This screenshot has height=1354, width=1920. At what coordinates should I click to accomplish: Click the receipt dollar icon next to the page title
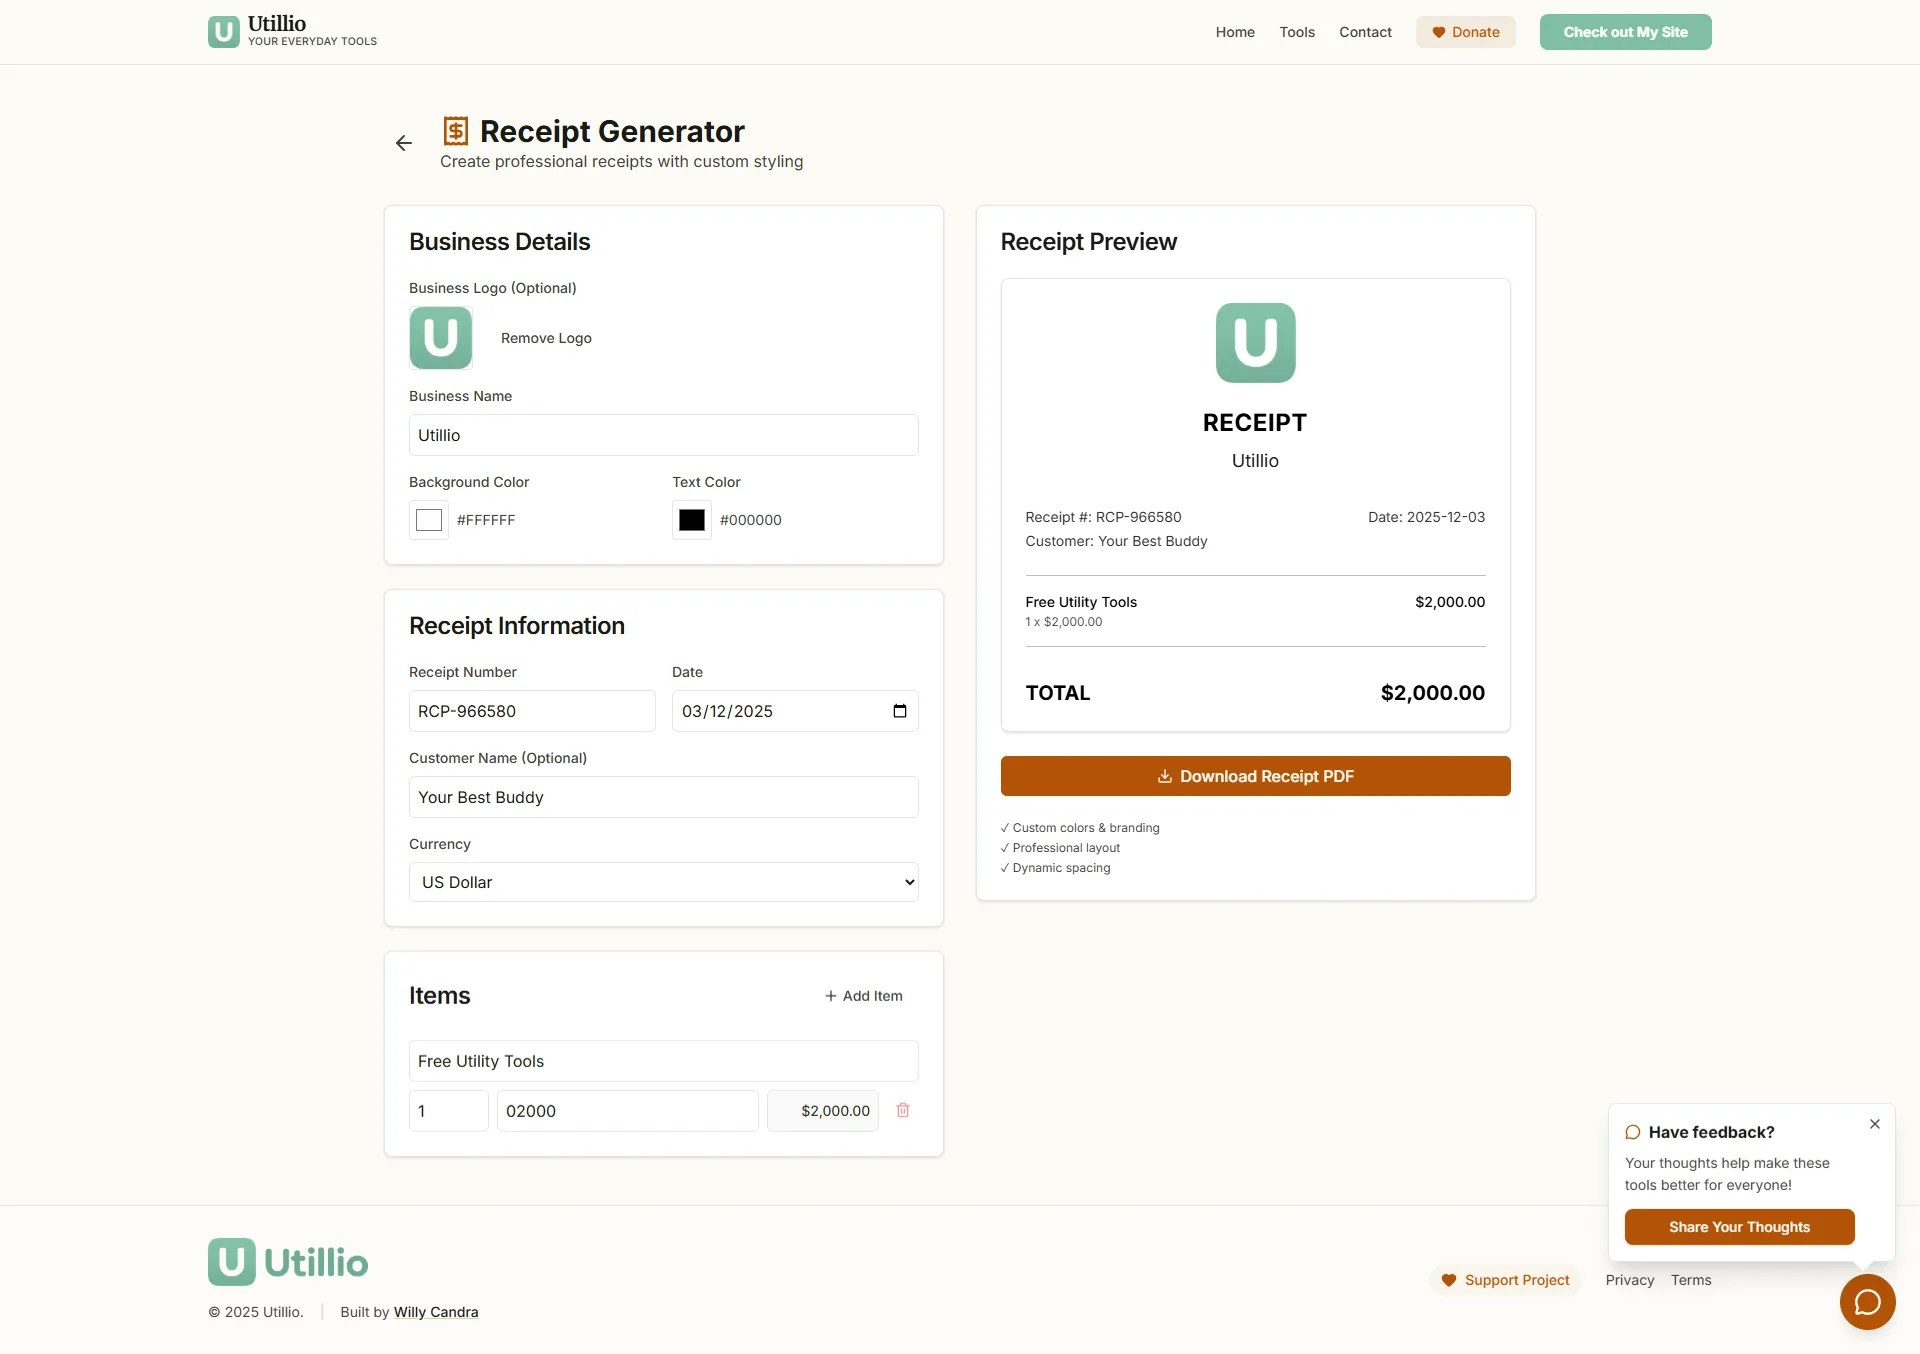tap(457, 130)
